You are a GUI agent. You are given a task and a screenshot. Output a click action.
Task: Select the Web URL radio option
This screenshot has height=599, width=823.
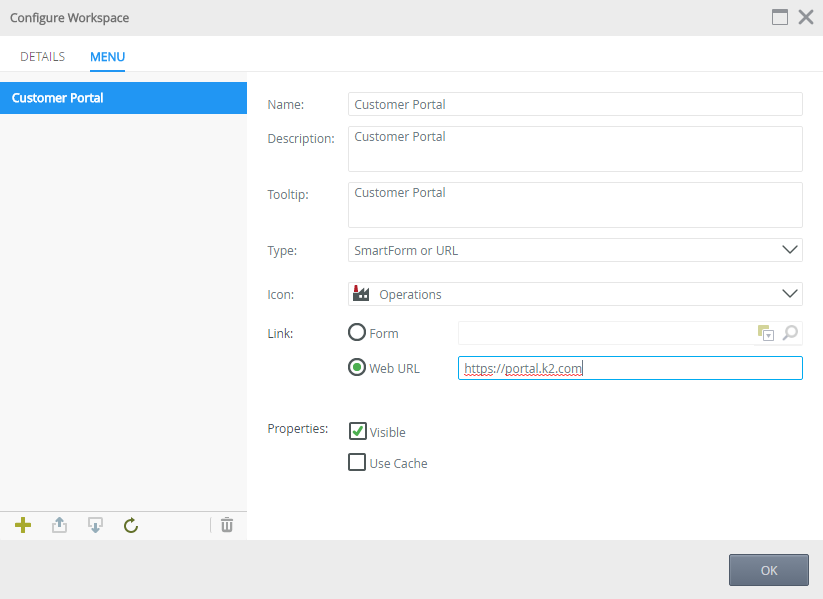pos(357,368)
